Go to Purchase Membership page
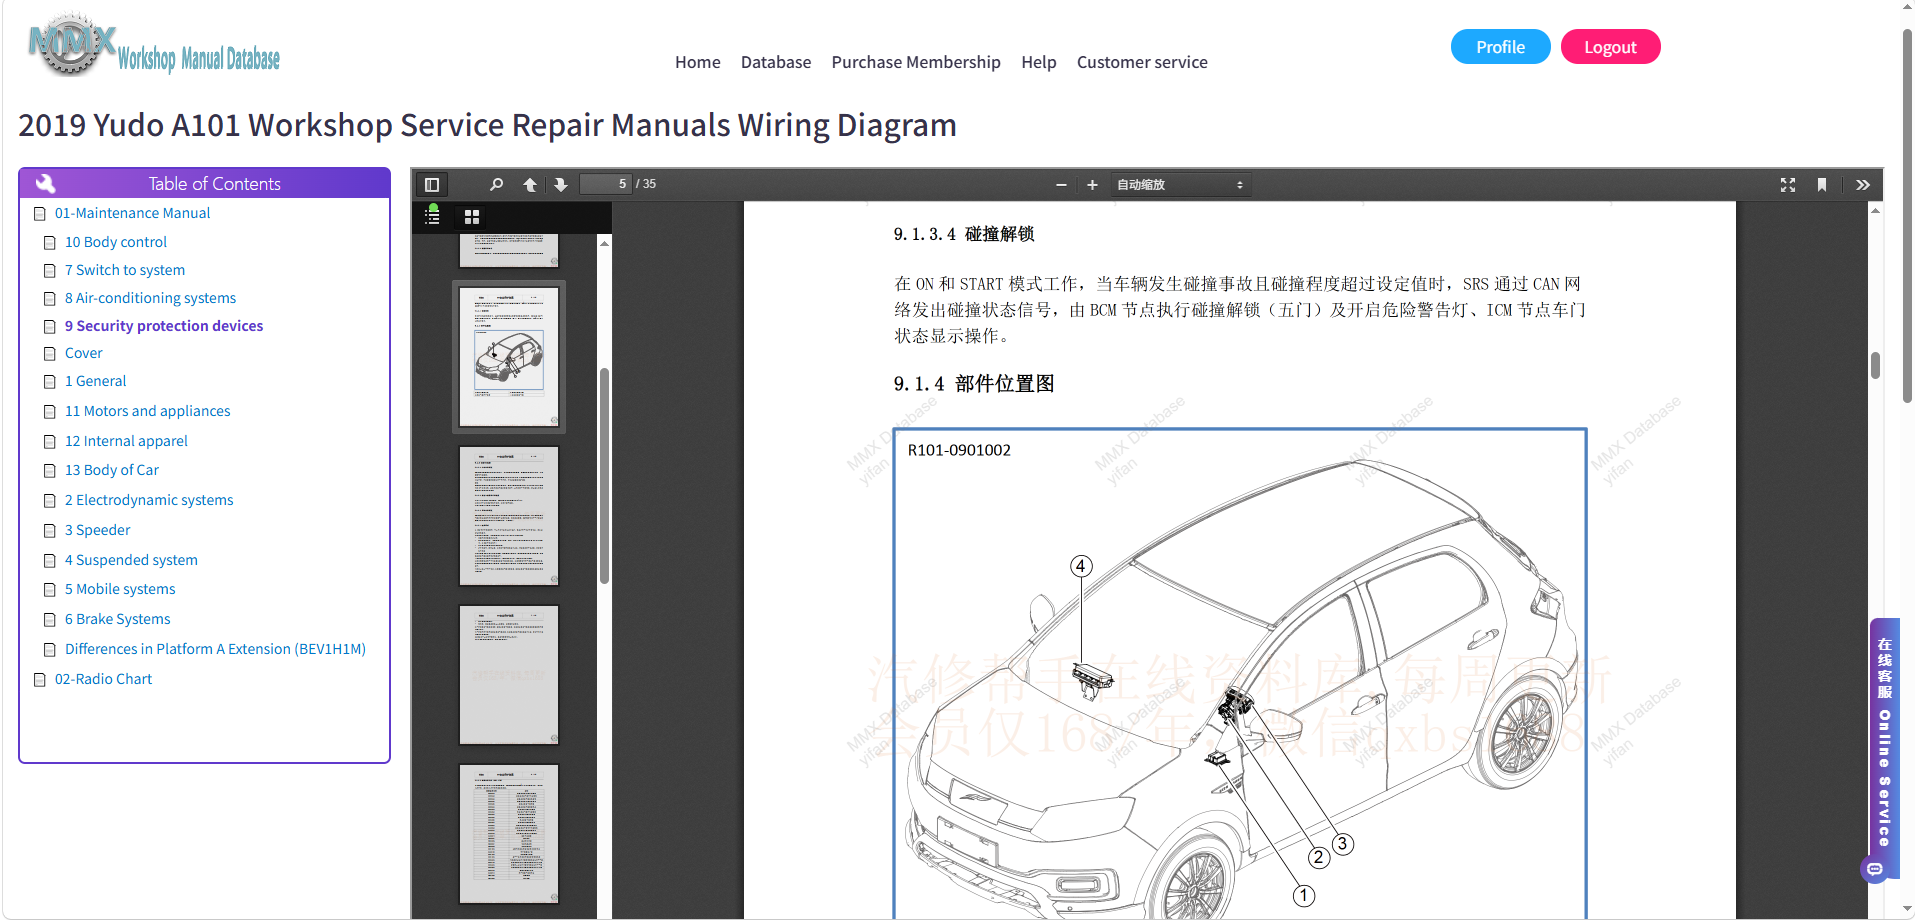The image size is (1915, 920). click(x=916, y=62)
